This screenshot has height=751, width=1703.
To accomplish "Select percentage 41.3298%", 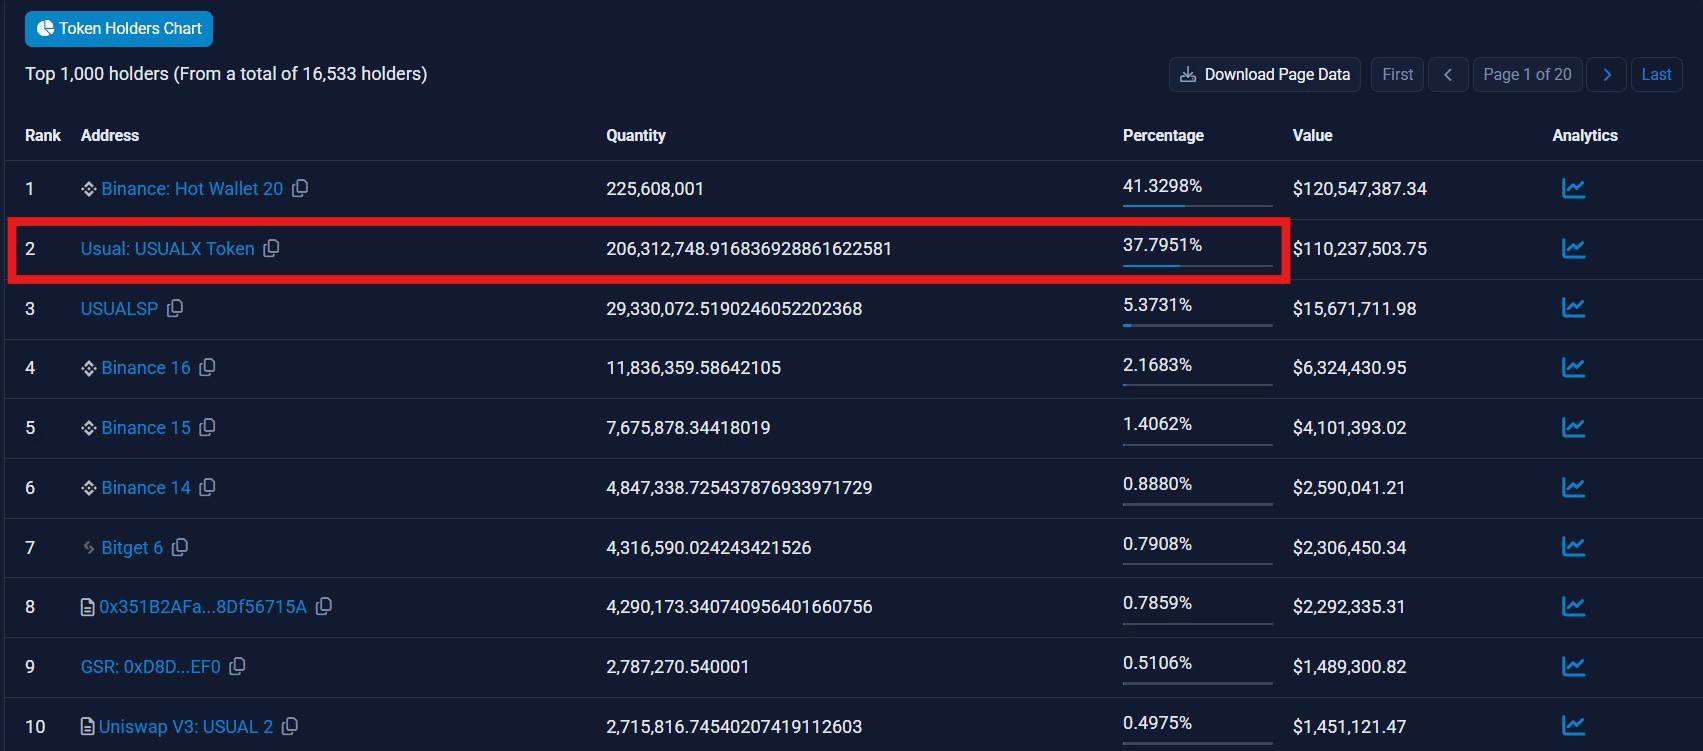I will (x=1162, y=186).
